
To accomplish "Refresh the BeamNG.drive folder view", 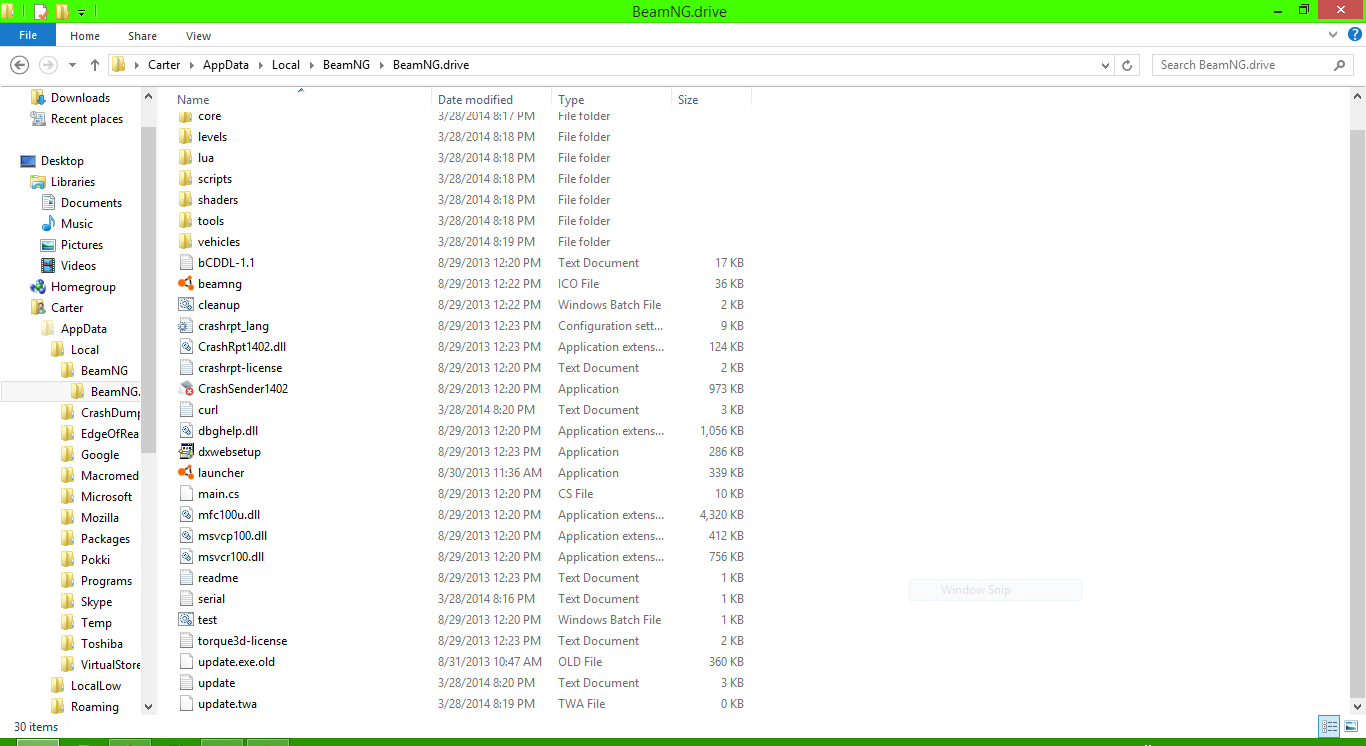I will point(1127,65).
